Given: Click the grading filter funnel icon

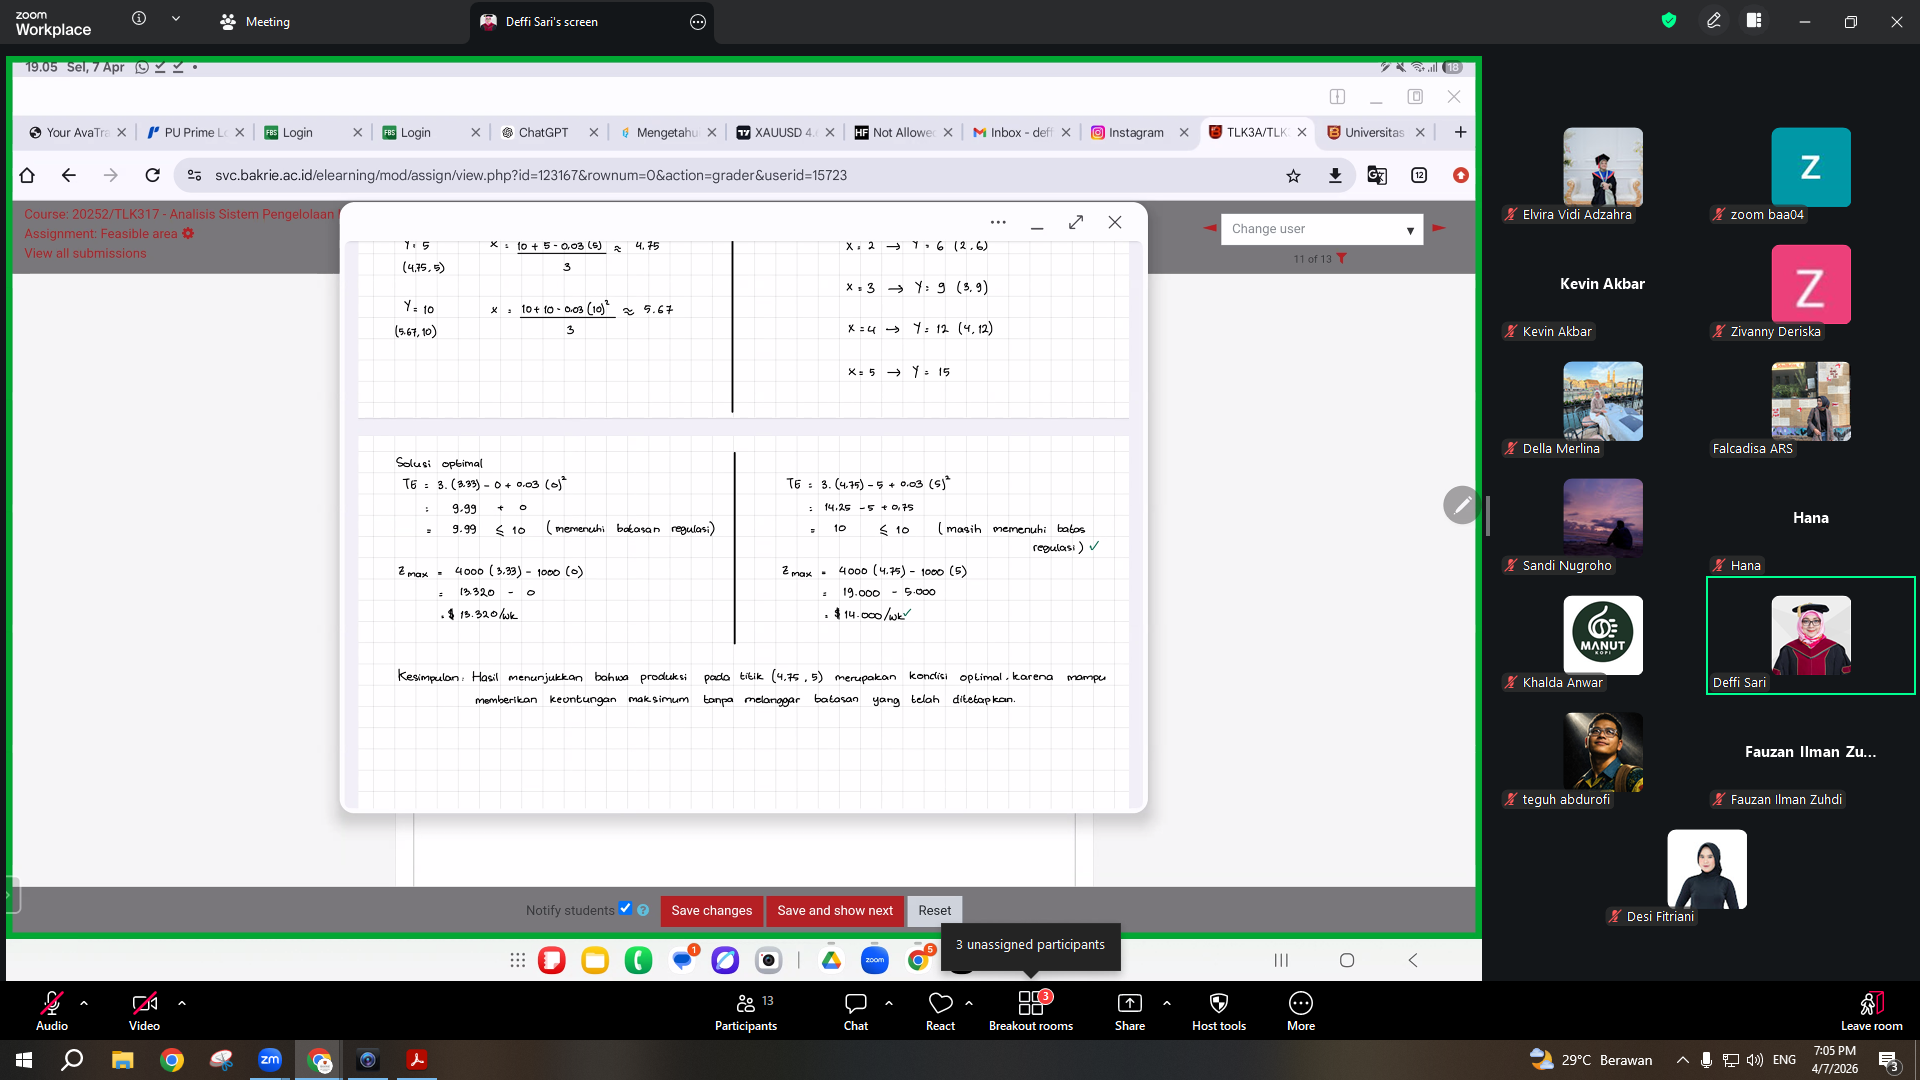Looking at the screenshot, I should tap(1342, 258).
